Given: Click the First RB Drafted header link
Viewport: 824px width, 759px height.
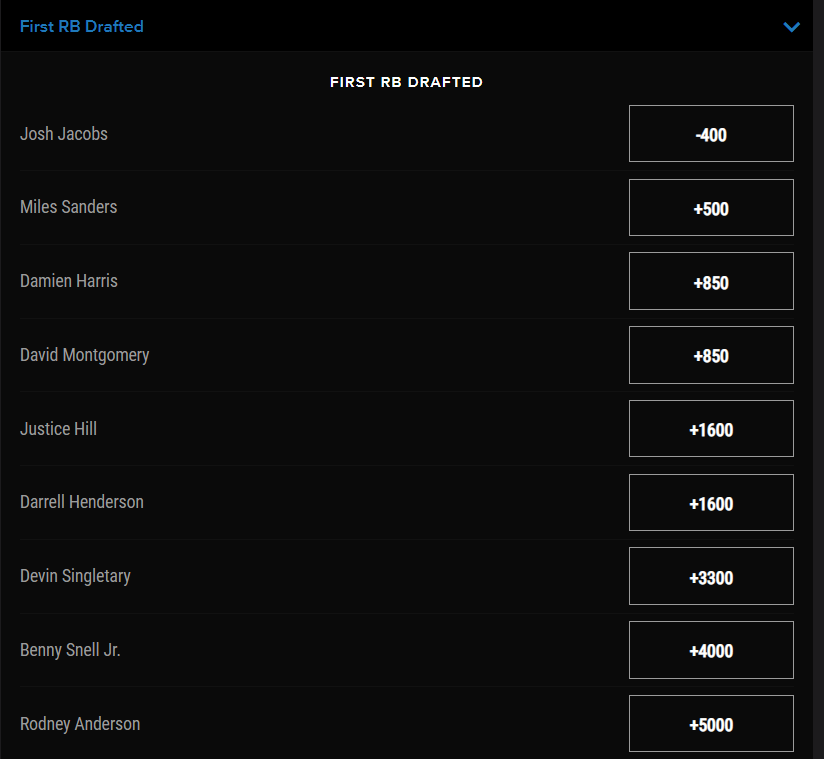Looking at the screenshot, I should pos(81,26).
